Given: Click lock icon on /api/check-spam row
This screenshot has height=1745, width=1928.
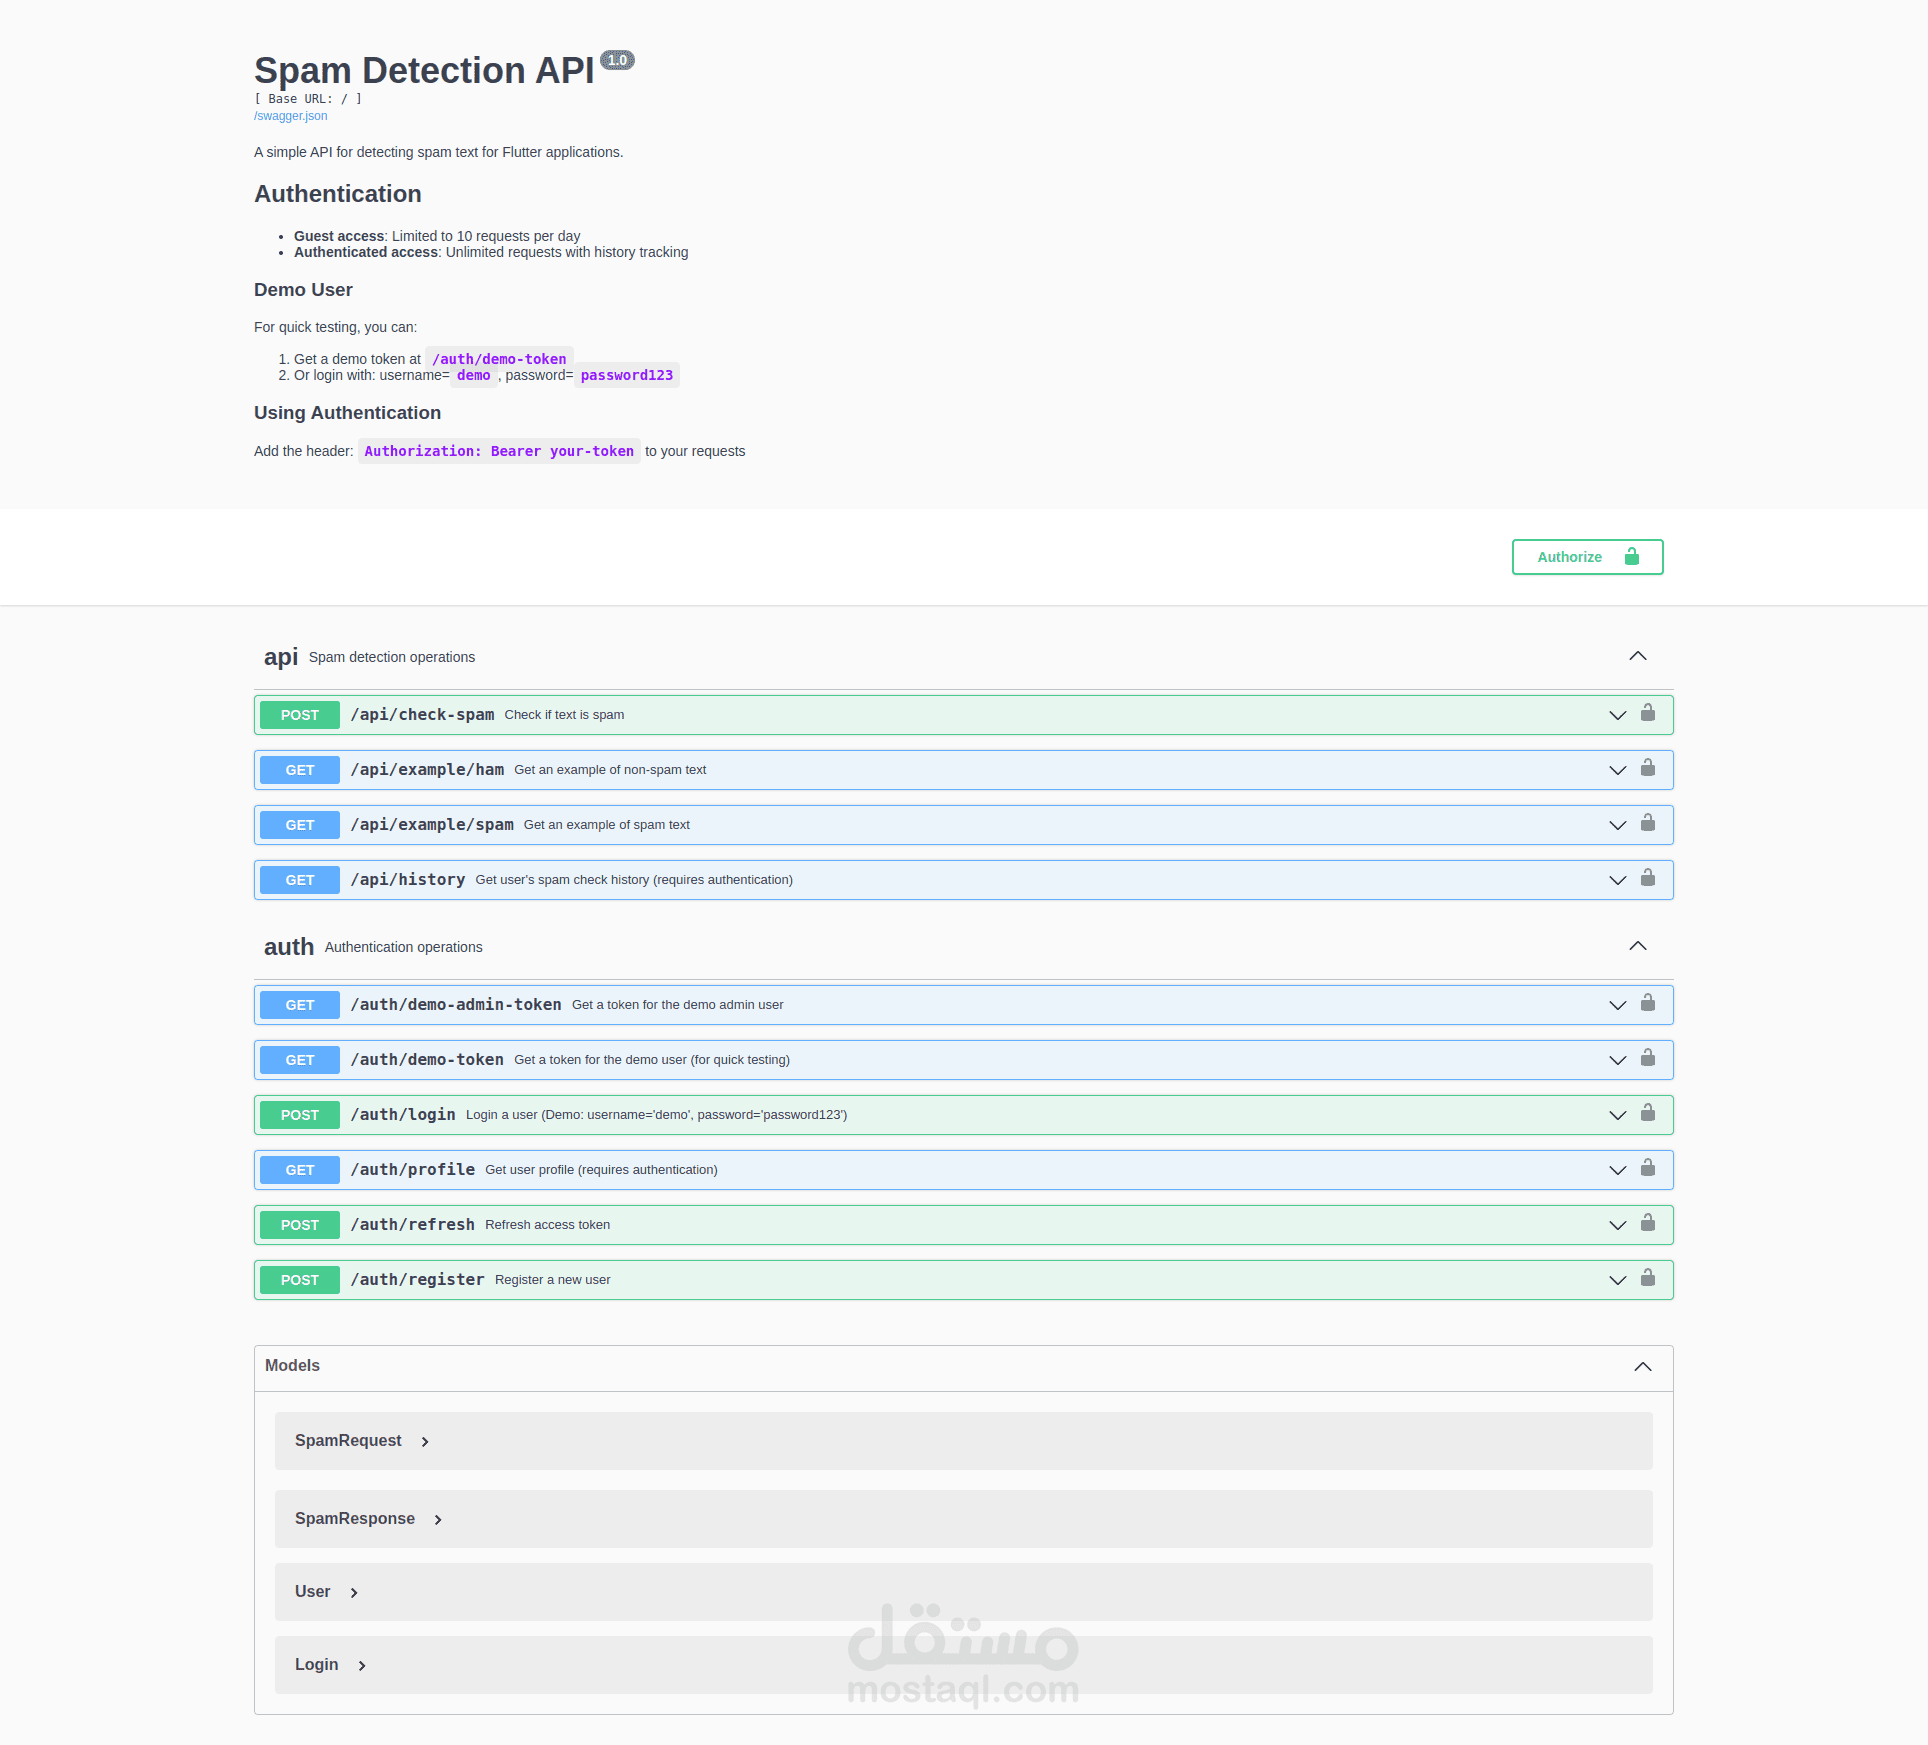Looking at the screenshot, I should point(1648,713).
